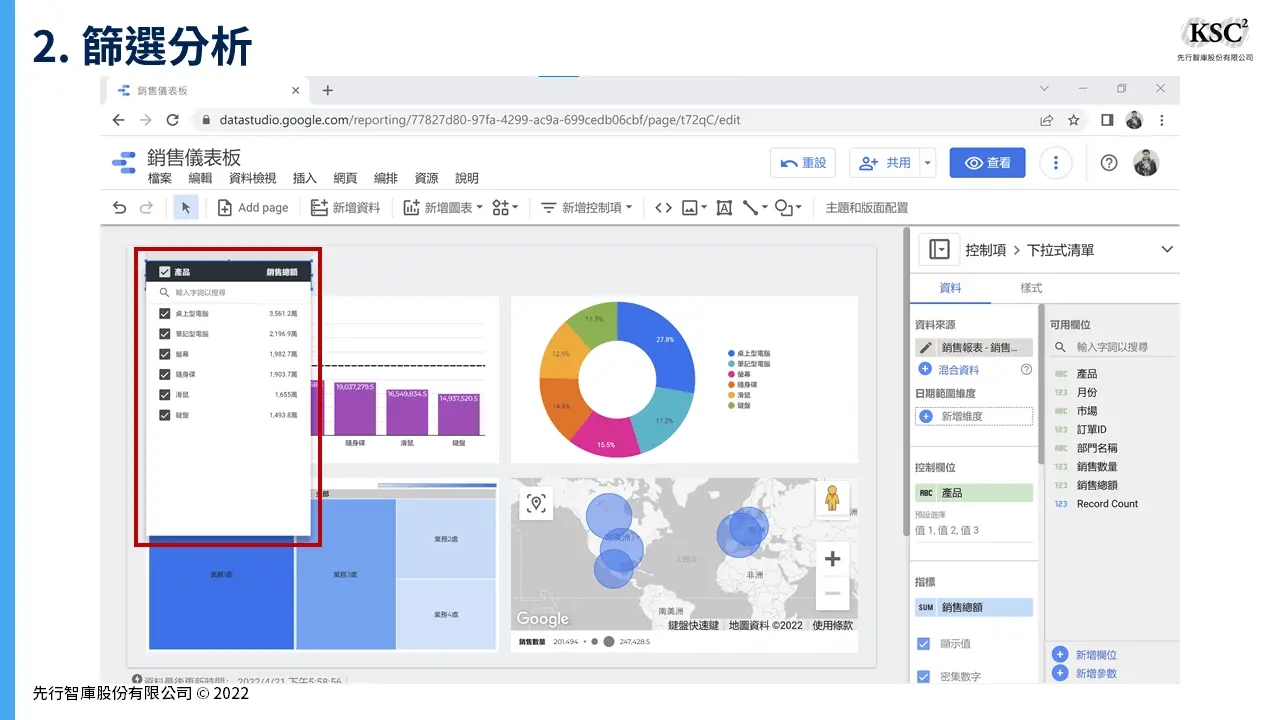Click the Add page button
The image size is (1280, 720).
tap(253, 208)
